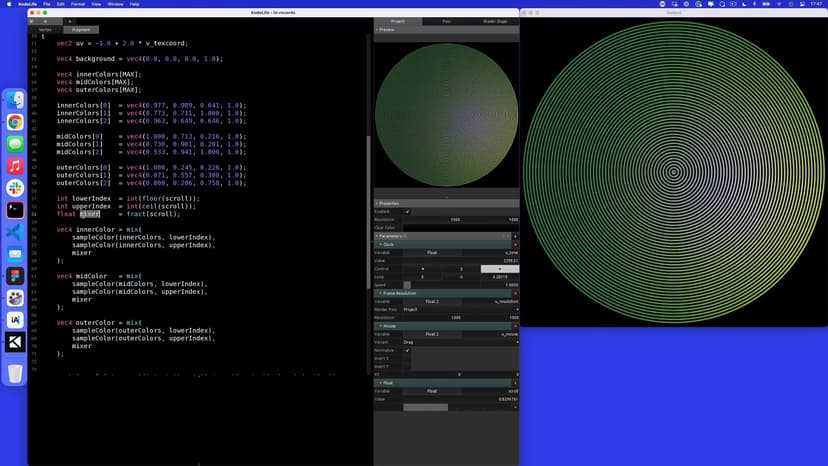Open Figma from the dock

pyautogui.click(x=15, y=276)
